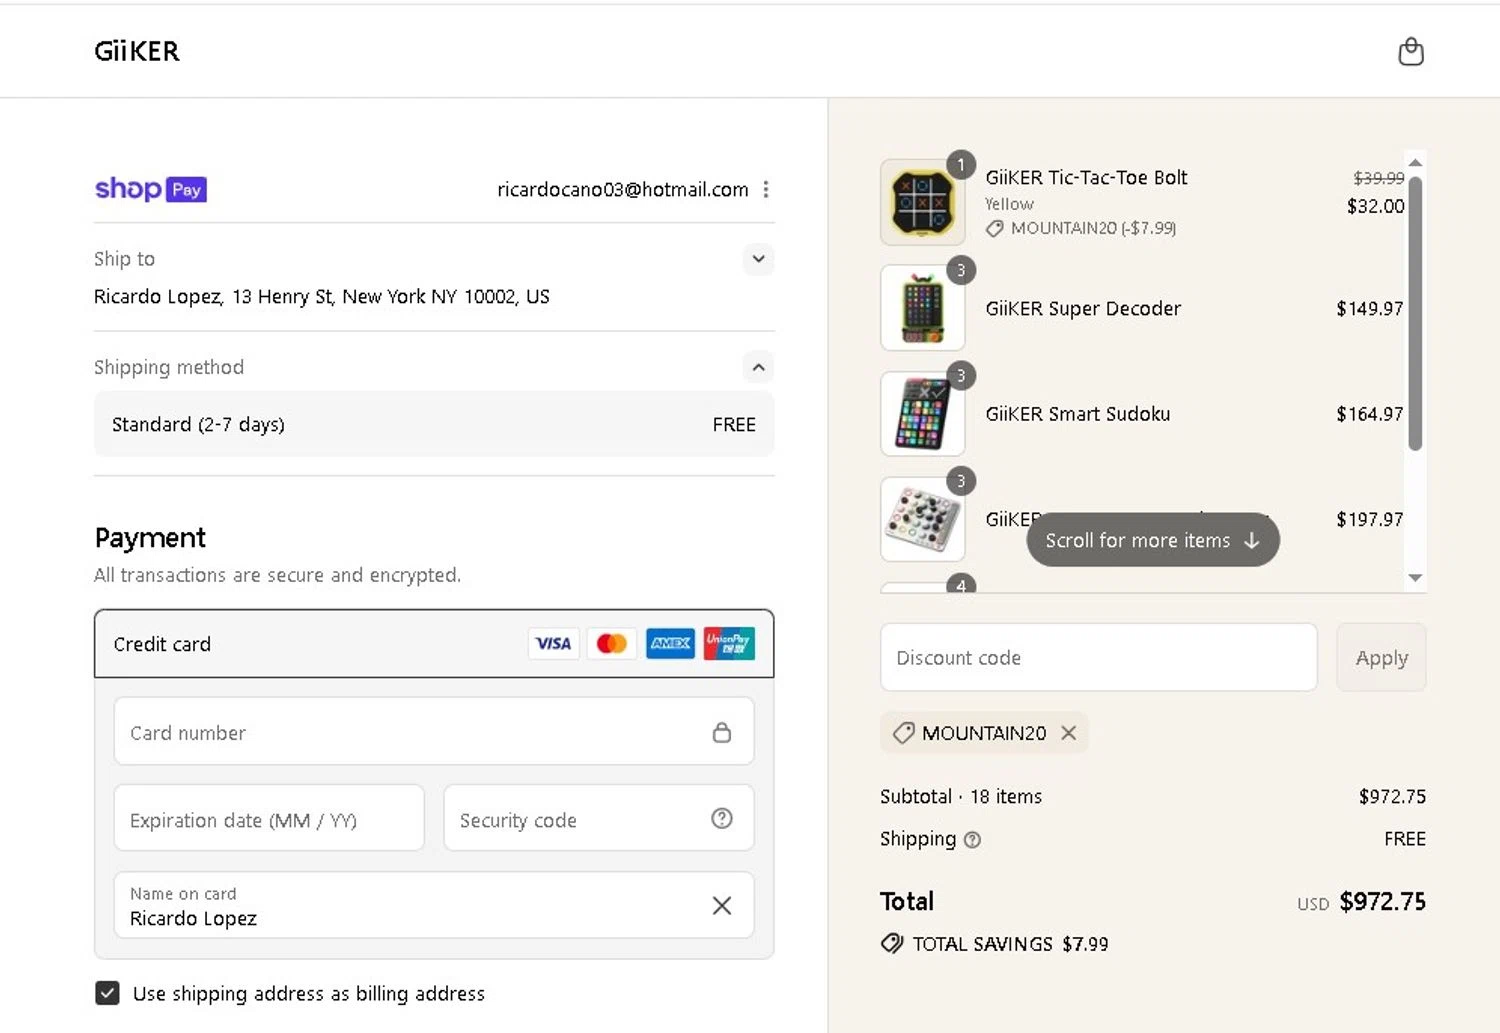Remove the MOUNTAIN20 discount code
Image resolution: width=1500 pixels, height=1033 pixels.
1069,733
